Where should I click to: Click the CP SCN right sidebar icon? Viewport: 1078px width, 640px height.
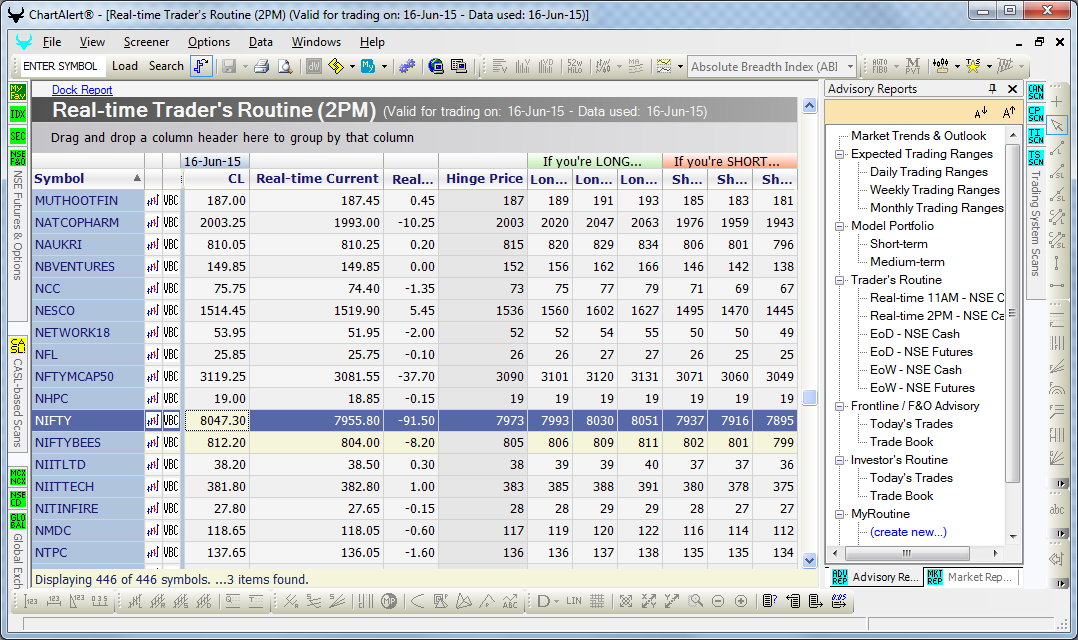1035,114
